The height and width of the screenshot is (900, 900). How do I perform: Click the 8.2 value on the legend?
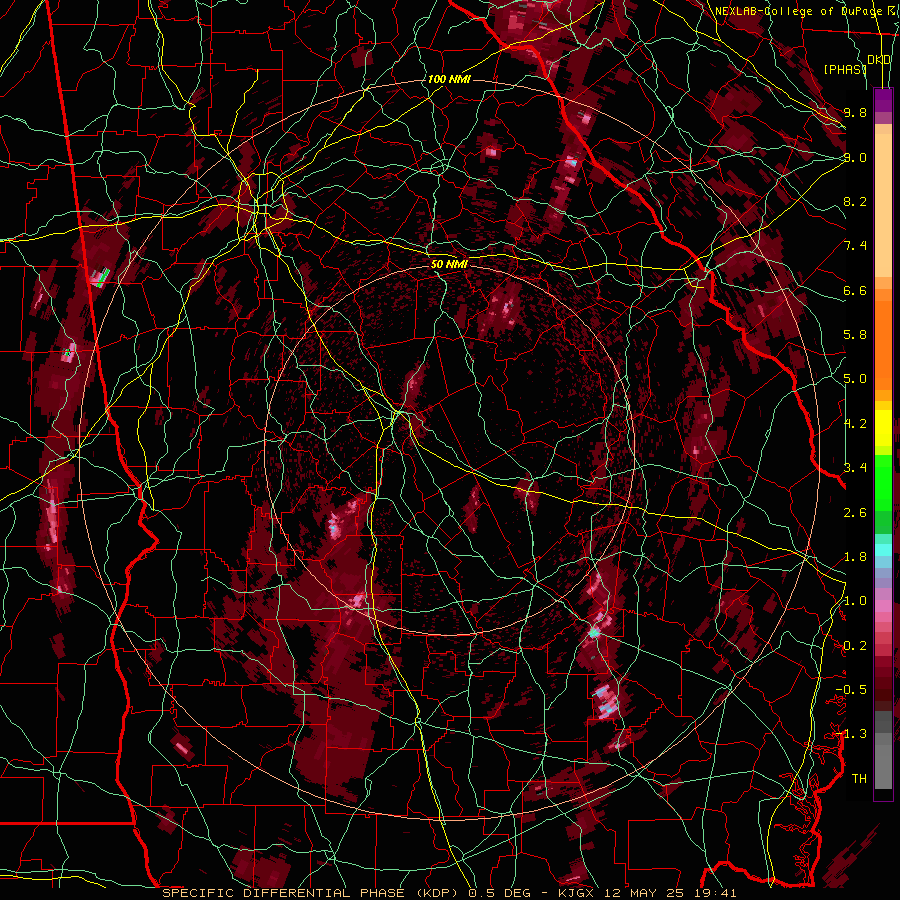click(855, 201)
